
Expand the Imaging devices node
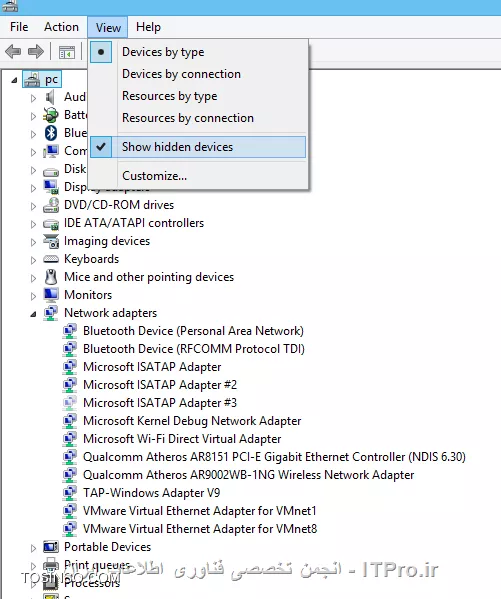pyautogui.click(x=33, y=242)
